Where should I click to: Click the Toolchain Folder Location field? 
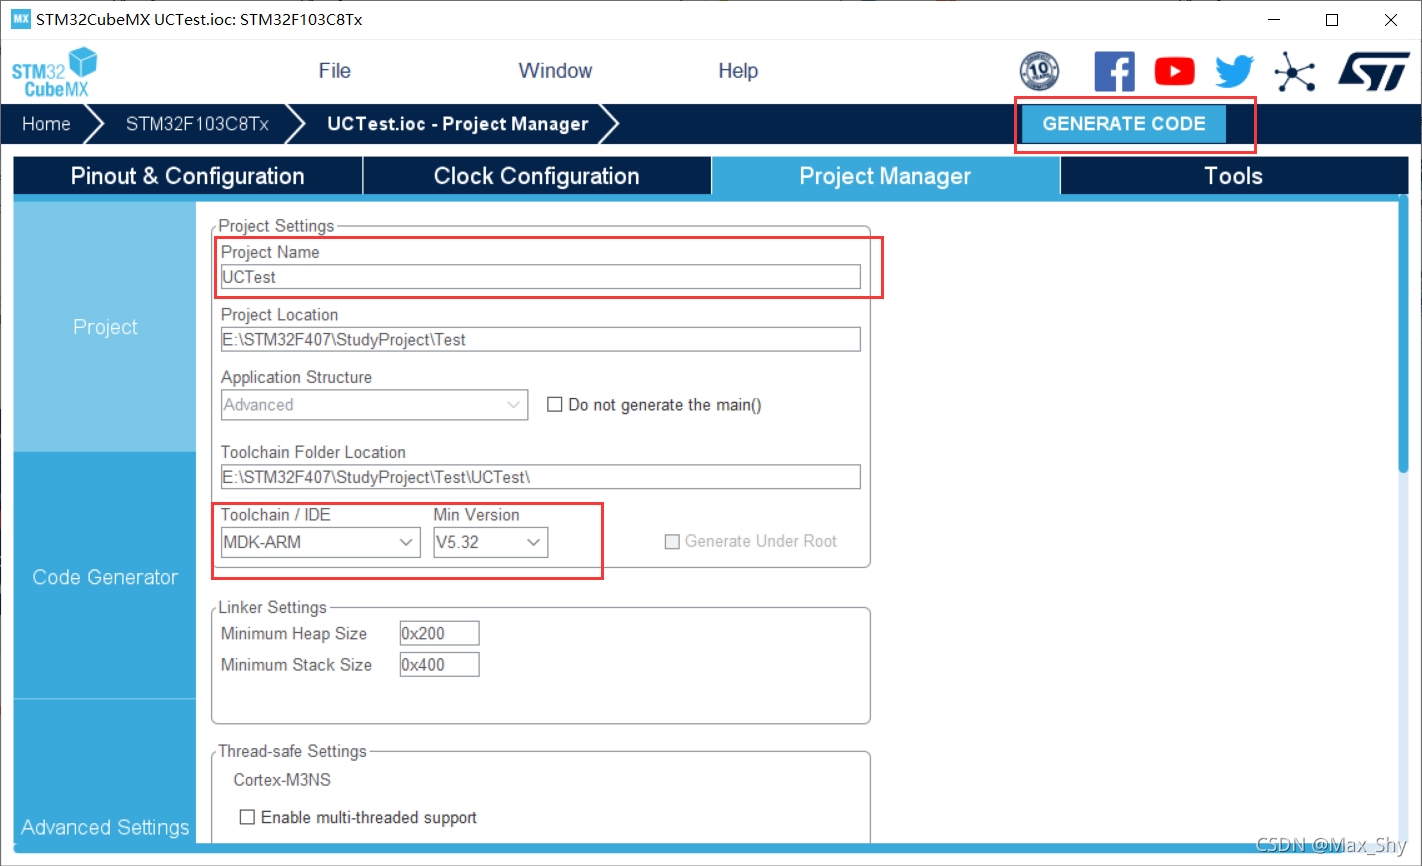540,477
